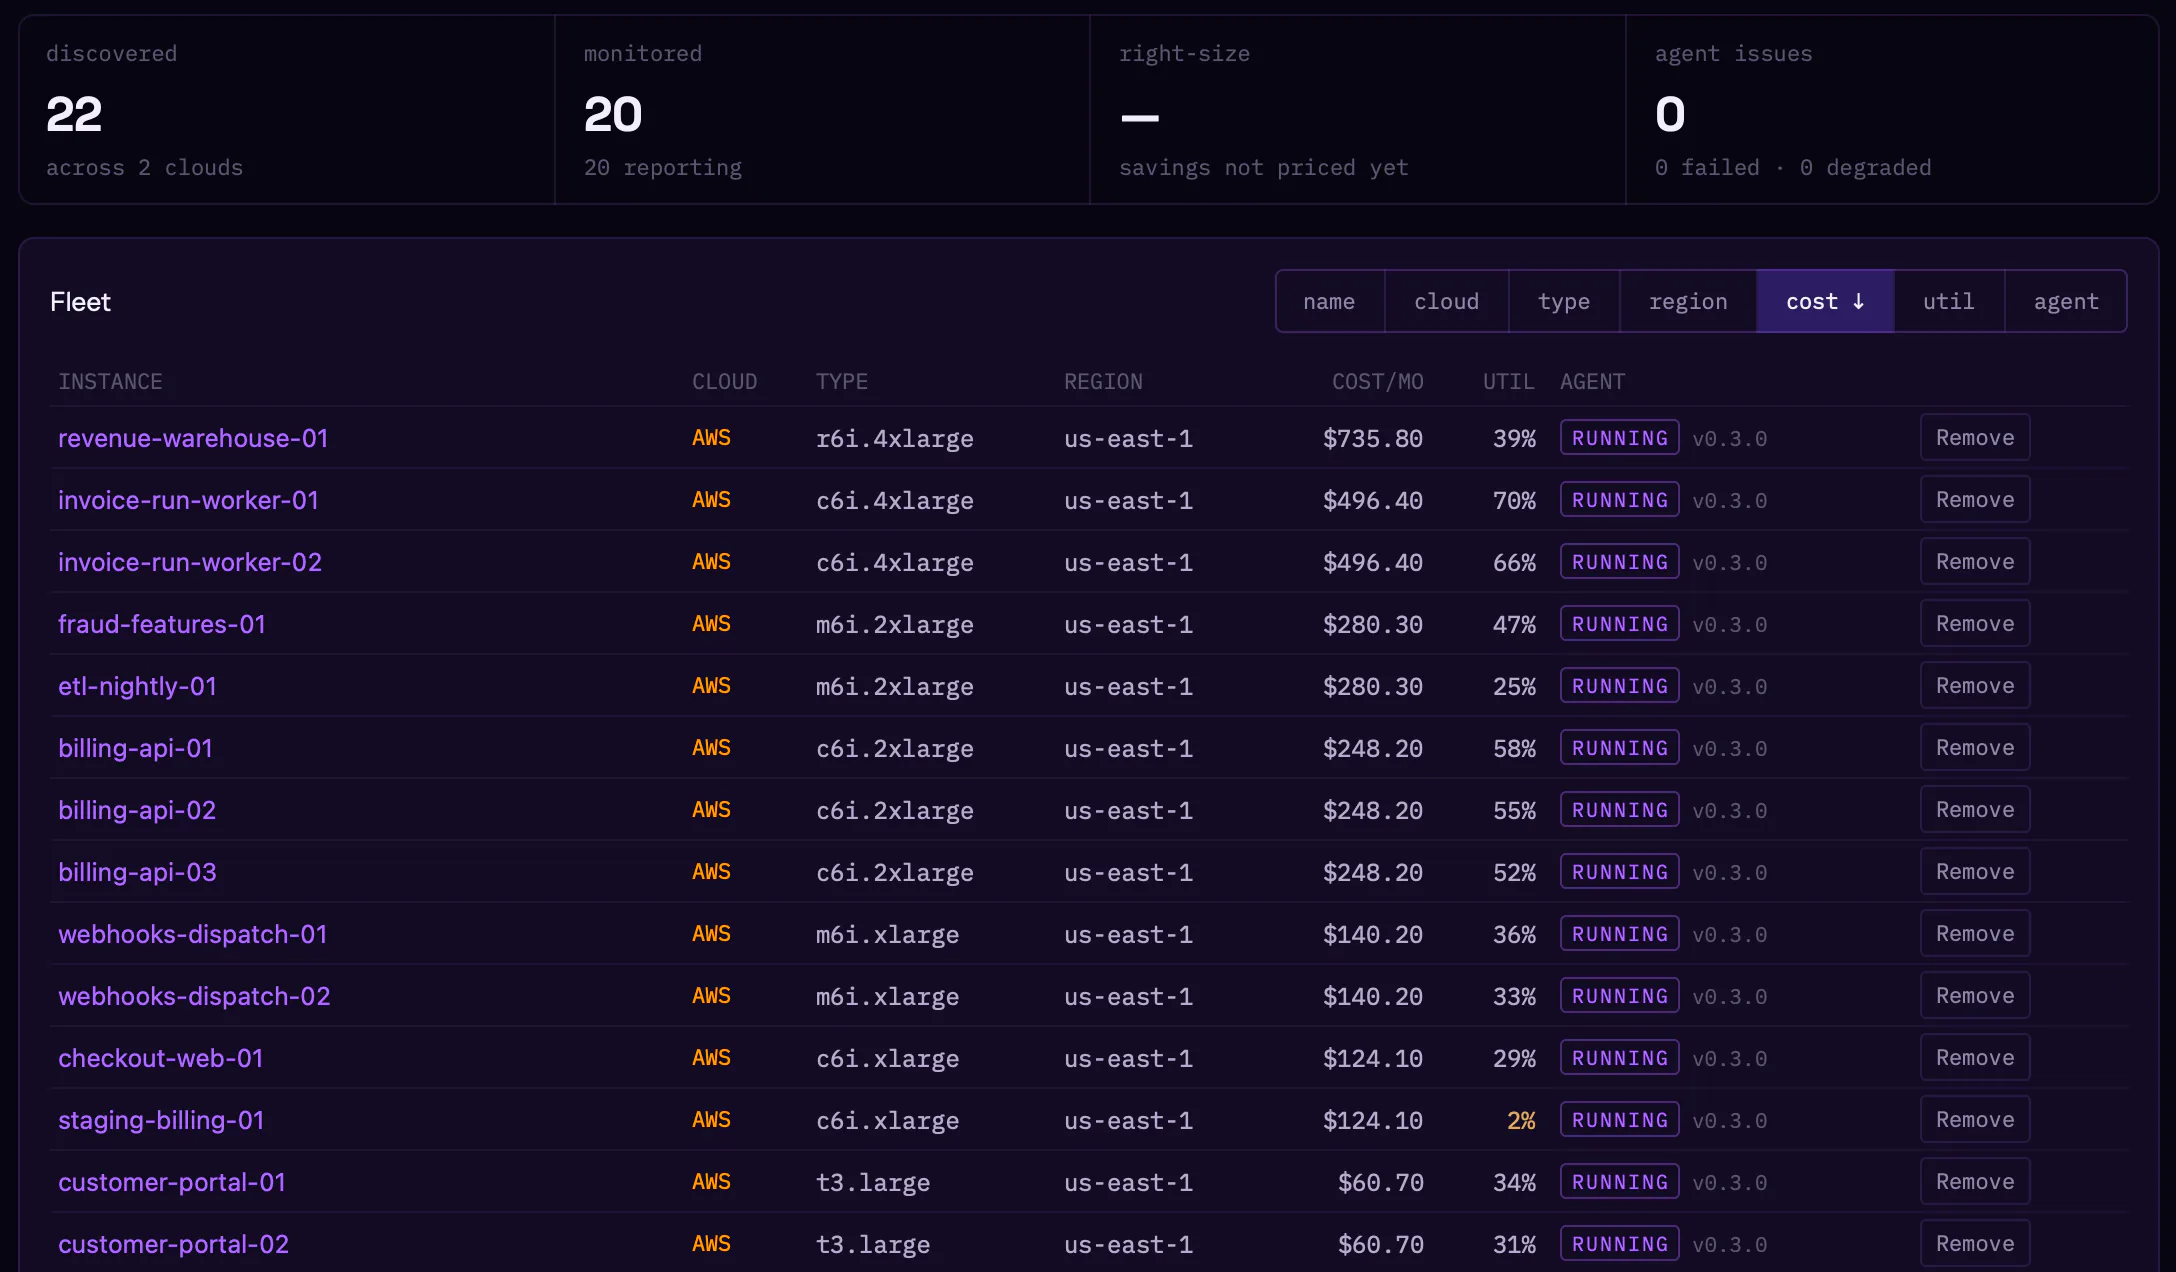Sort fleet by agent
This screenshot has height=1272, width=2176.
(x=2066, y=301)
